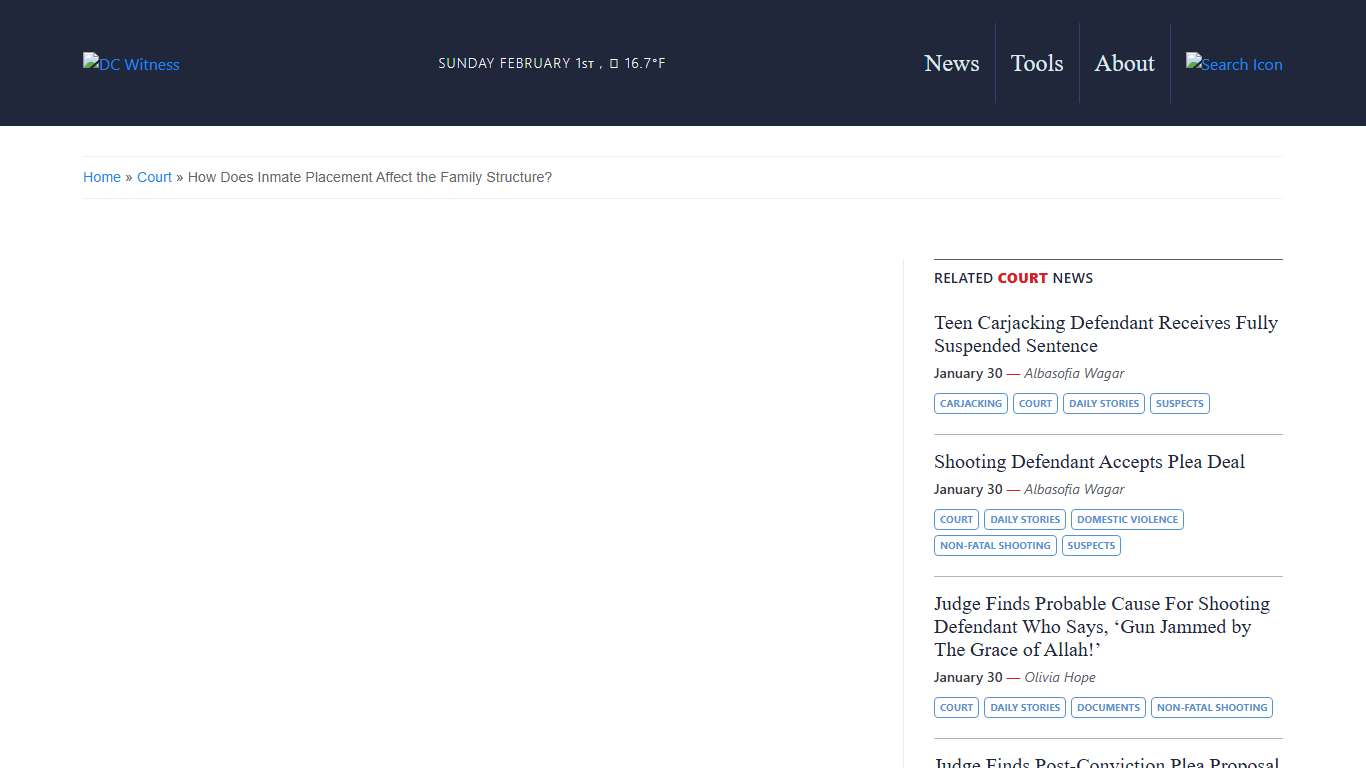
Task: Go to Home breadcrumb link
Action: click(x=102, y=177)
